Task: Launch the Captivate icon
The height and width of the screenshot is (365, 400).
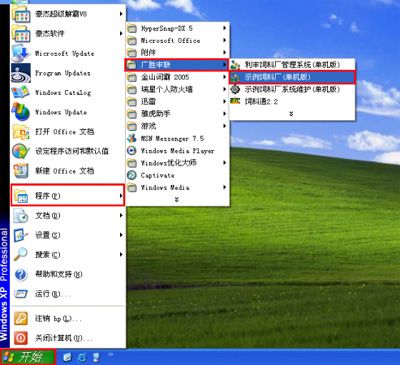Action: [x=132, y=175]
